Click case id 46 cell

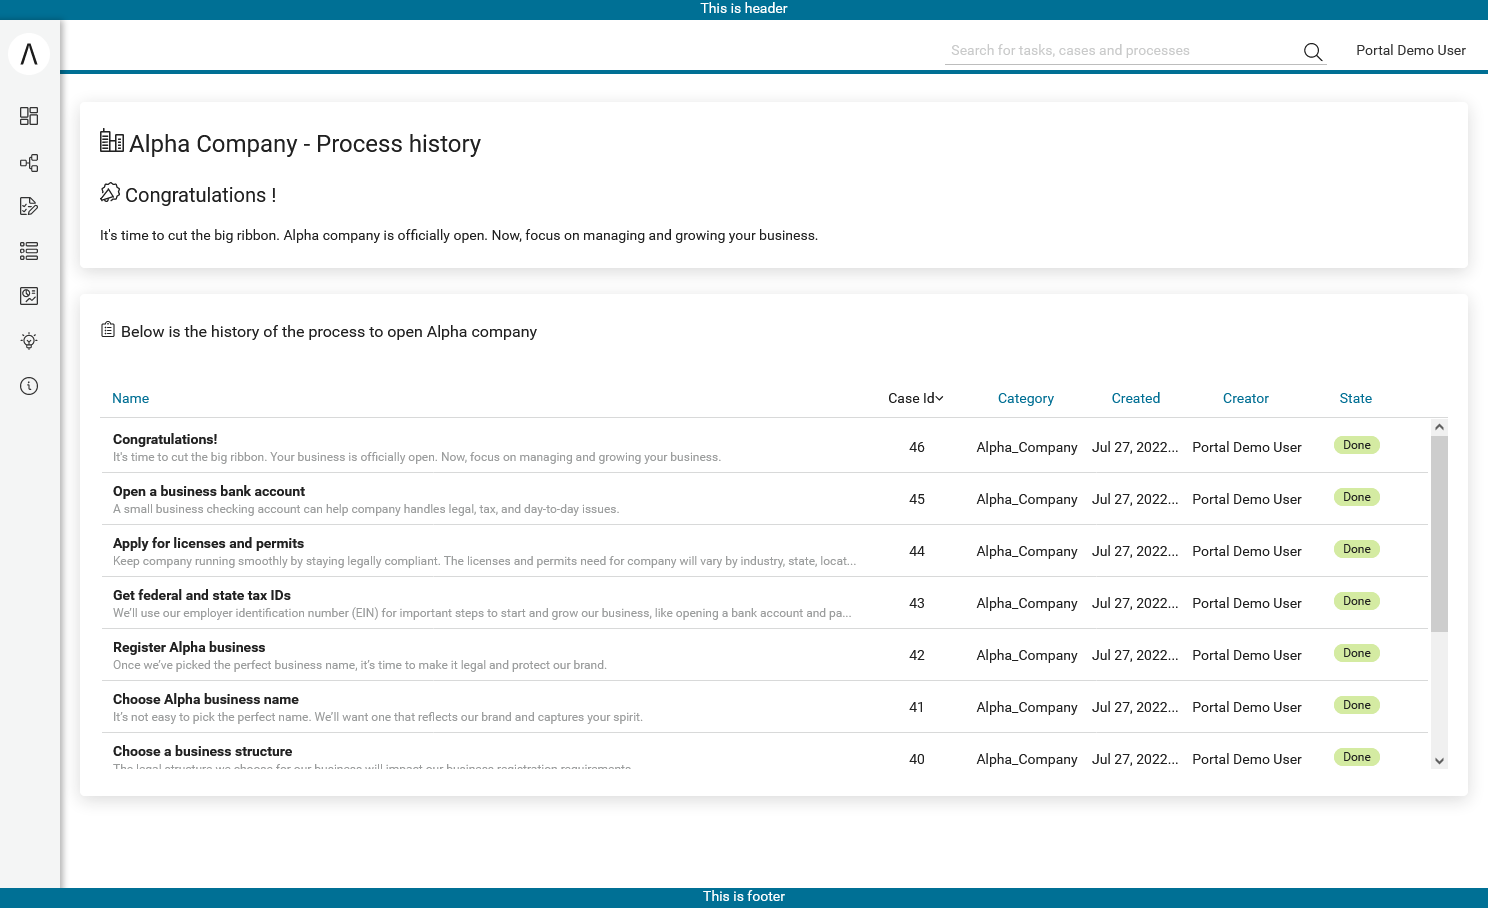point(917,447)
